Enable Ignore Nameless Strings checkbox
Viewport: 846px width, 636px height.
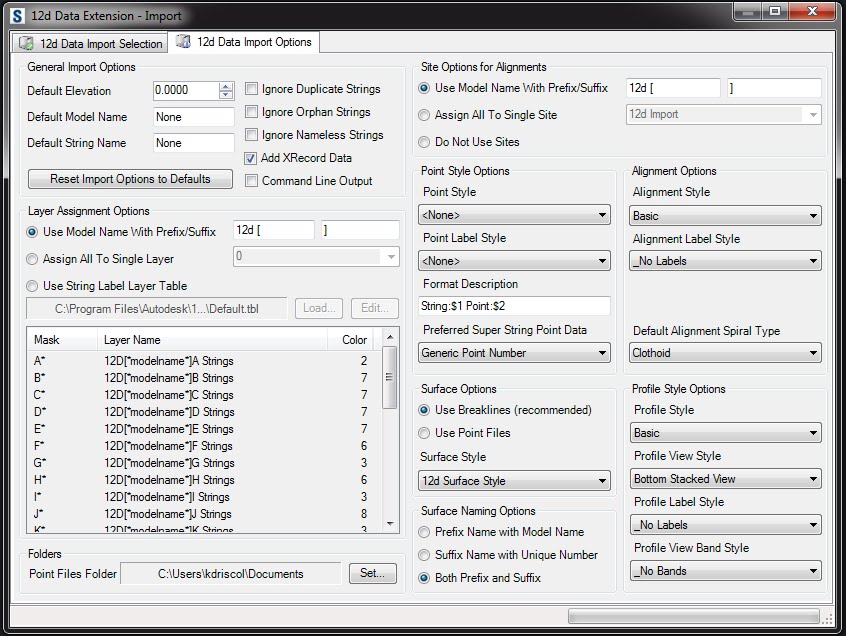(251, 134)
